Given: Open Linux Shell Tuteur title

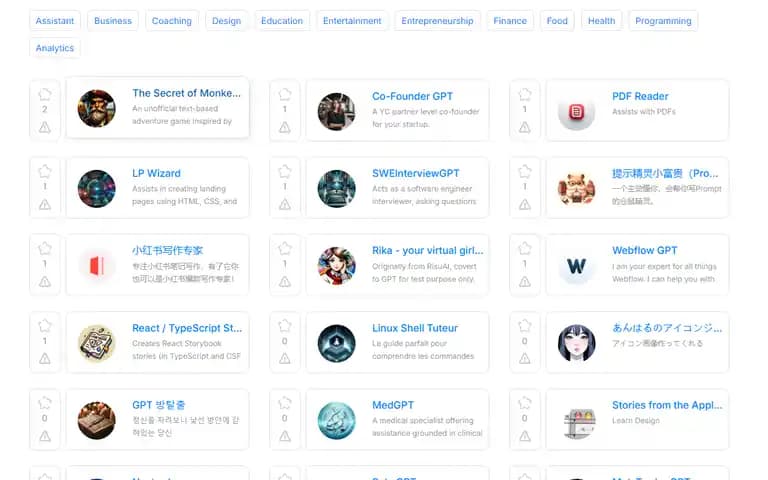Looking at the screenshot, I should pyautogui.click(x=415, y=328).
